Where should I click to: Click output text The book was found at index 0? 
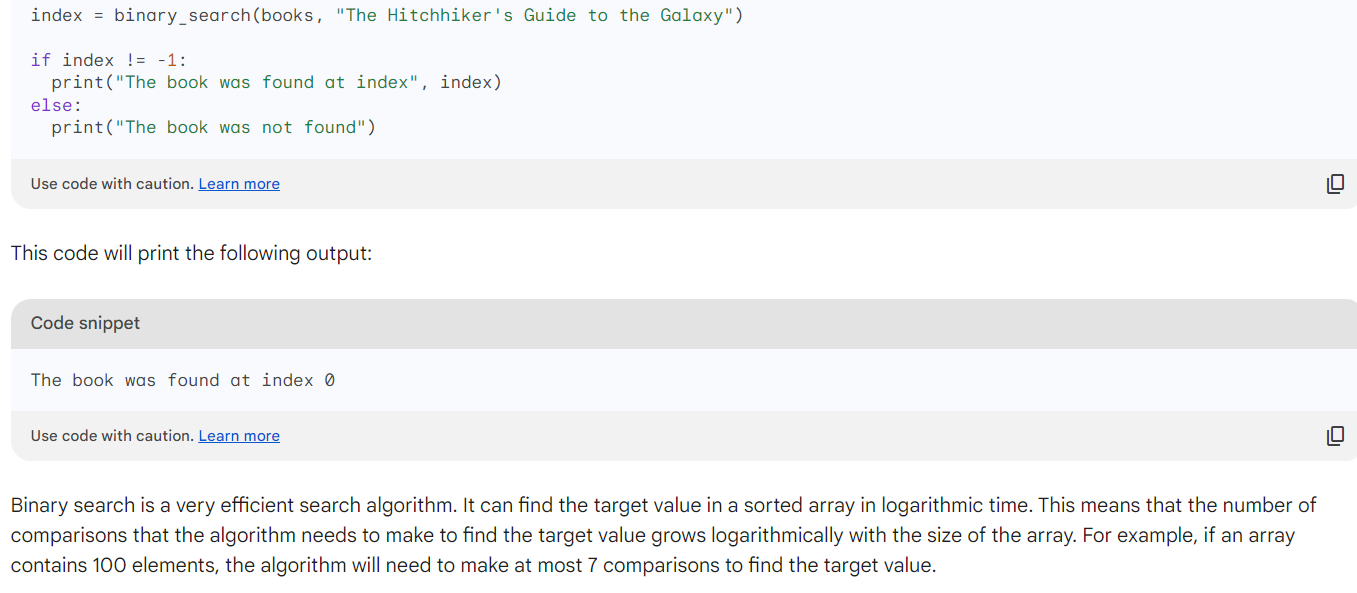pos(183,380)
